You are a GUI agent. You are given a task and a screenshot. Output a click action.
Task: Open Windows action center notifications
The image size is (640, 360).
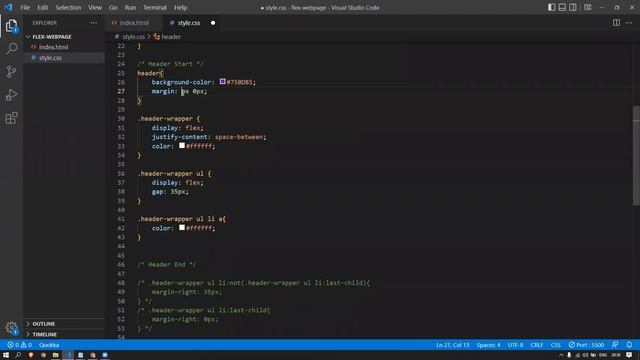click(x=629, y=355)
